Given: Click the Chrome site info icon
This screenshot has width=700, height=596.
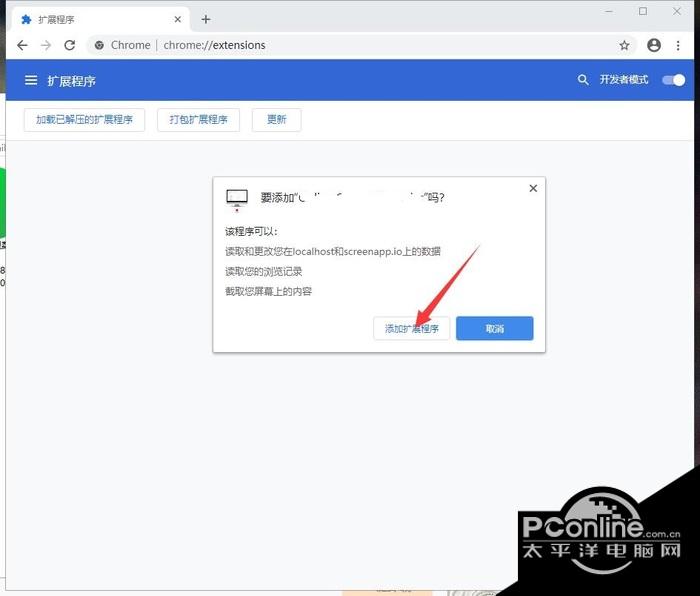Looking at the screenshot, I should pos(99,45).
